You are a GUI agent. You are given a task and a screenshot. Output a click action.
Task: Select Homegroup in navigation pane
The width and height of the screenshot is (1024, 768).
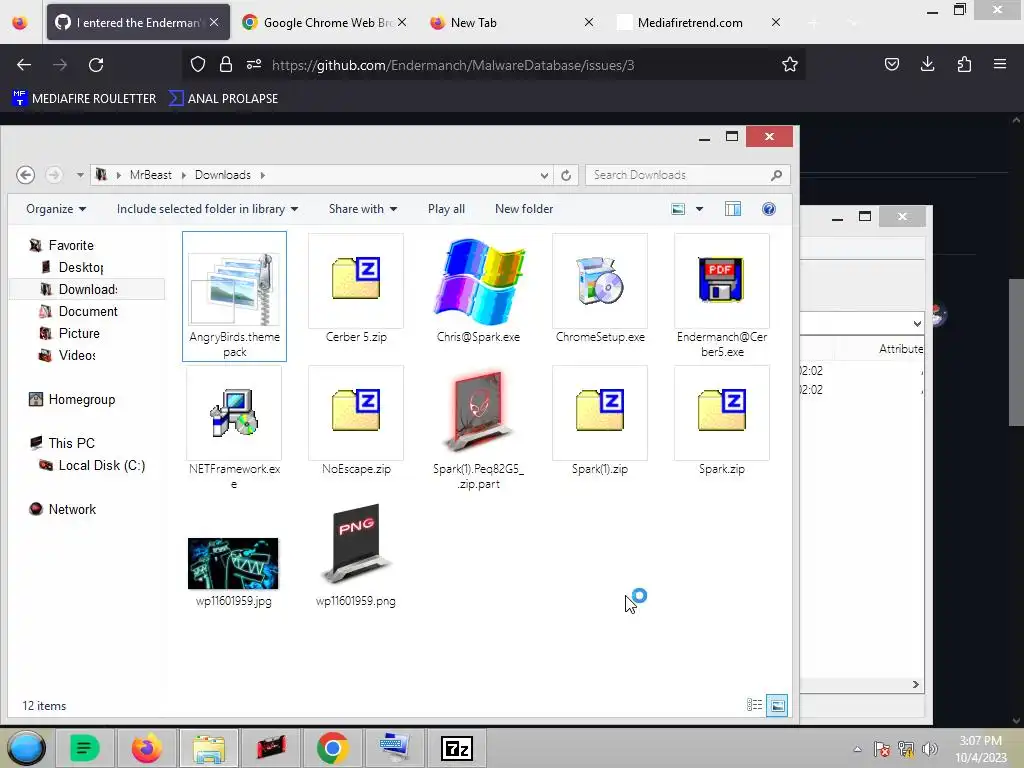[x=72, y=400]
